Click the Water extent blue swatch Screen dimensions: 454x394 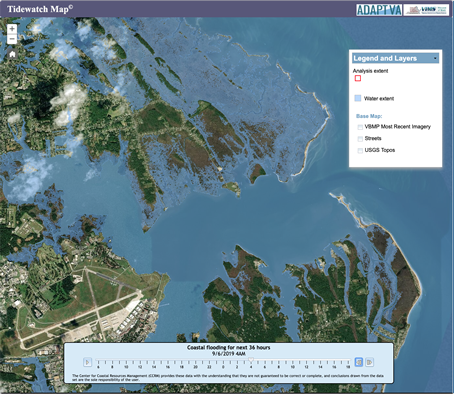click(x=358, y=98)
